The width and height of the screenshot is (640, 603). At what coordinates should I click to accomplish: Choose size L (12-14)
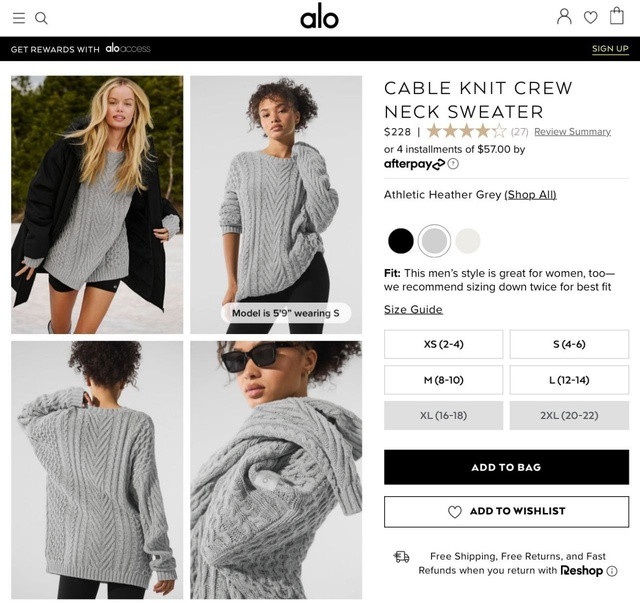point(569,380)
